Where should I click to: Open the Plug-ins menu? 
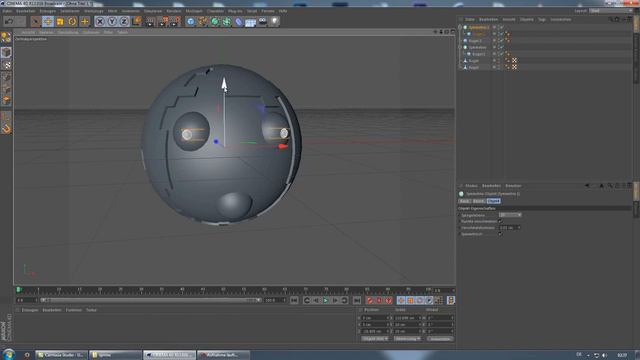(x=235, y=11)
